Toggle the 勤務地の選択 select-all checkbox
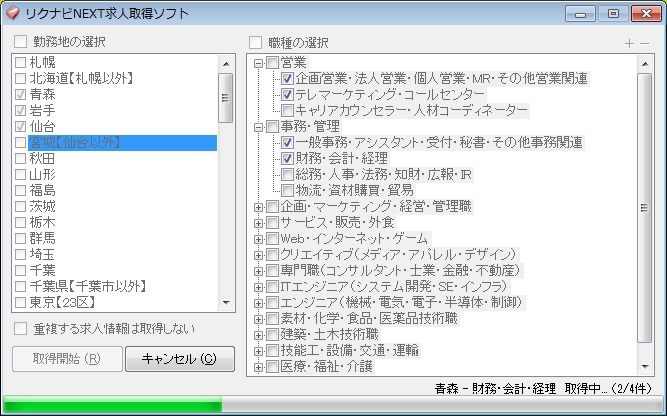 pyautogui.click(x=20, y=42)
